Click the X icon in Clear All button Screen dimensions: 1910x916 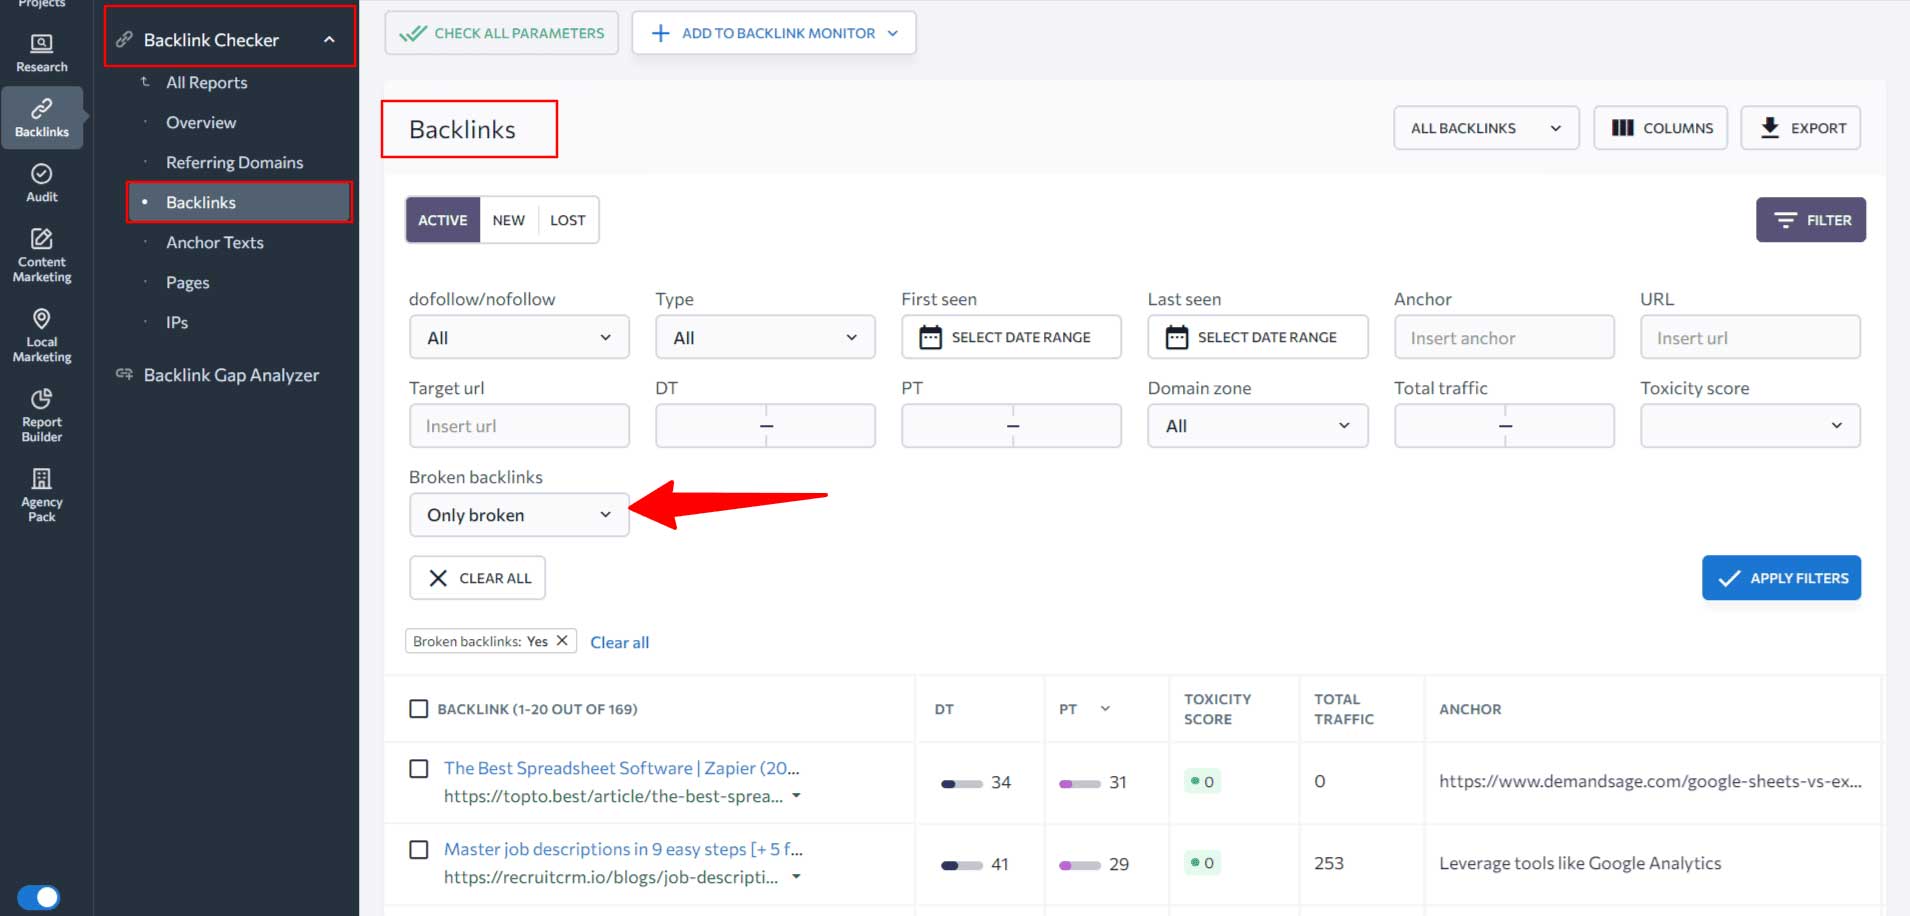pyautogui.click(x=438, y=578)
